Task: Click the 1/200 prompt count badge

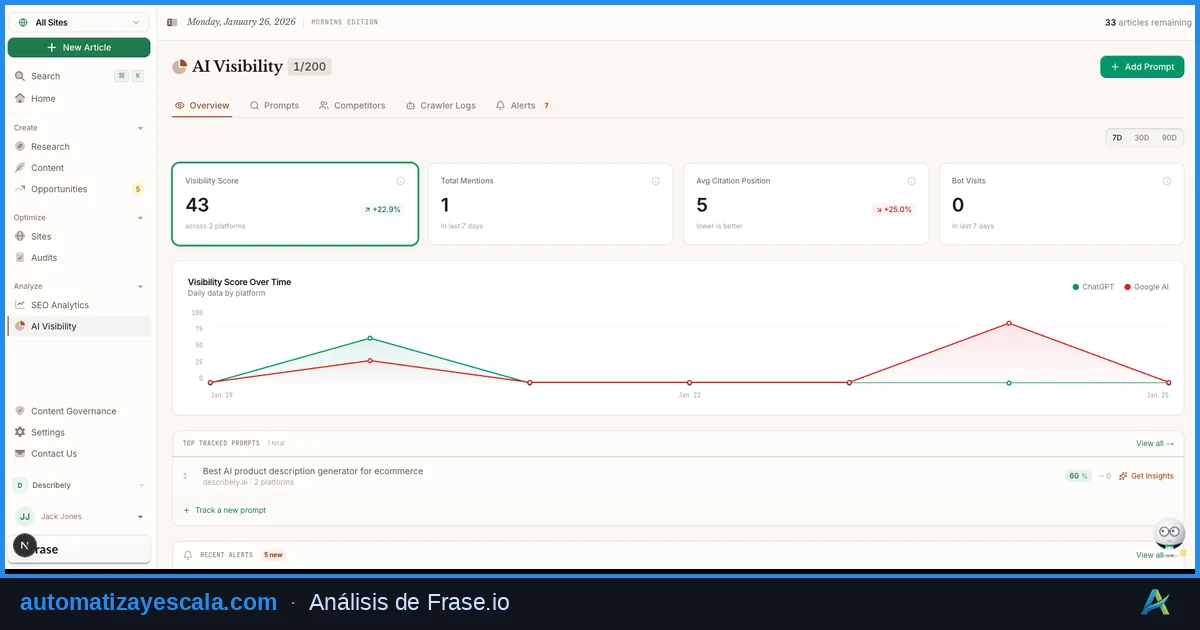Action: 309,67
